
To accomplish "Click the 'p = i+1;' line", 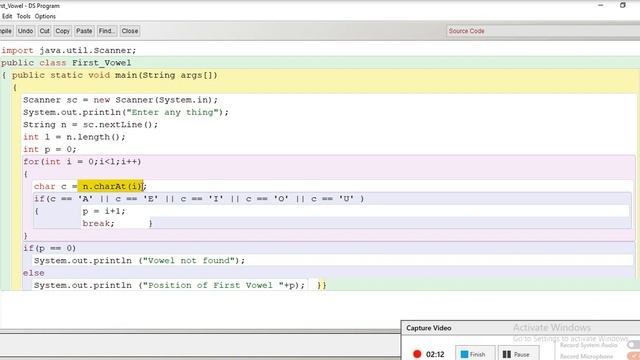I will pos(104,211).
